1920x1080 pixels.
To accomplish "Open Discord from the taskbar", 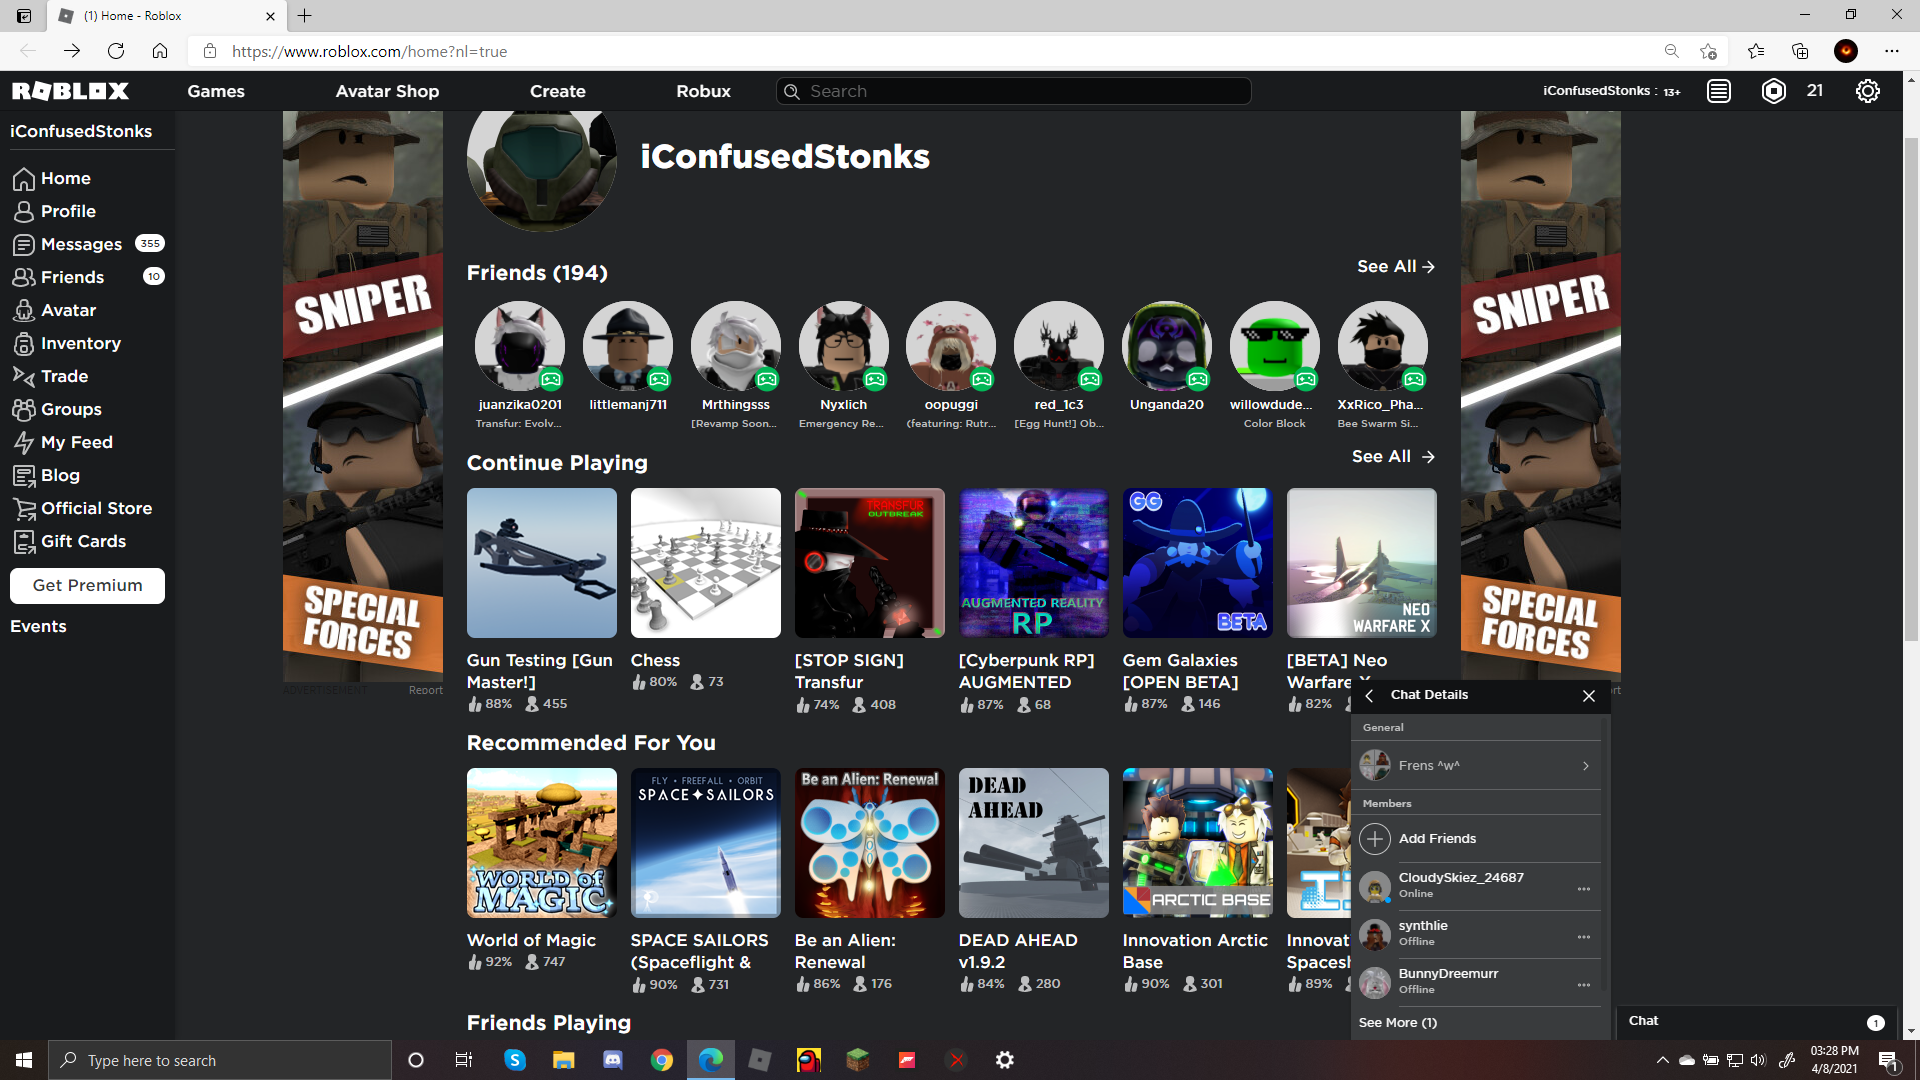I will click(x=613, y=1060).
